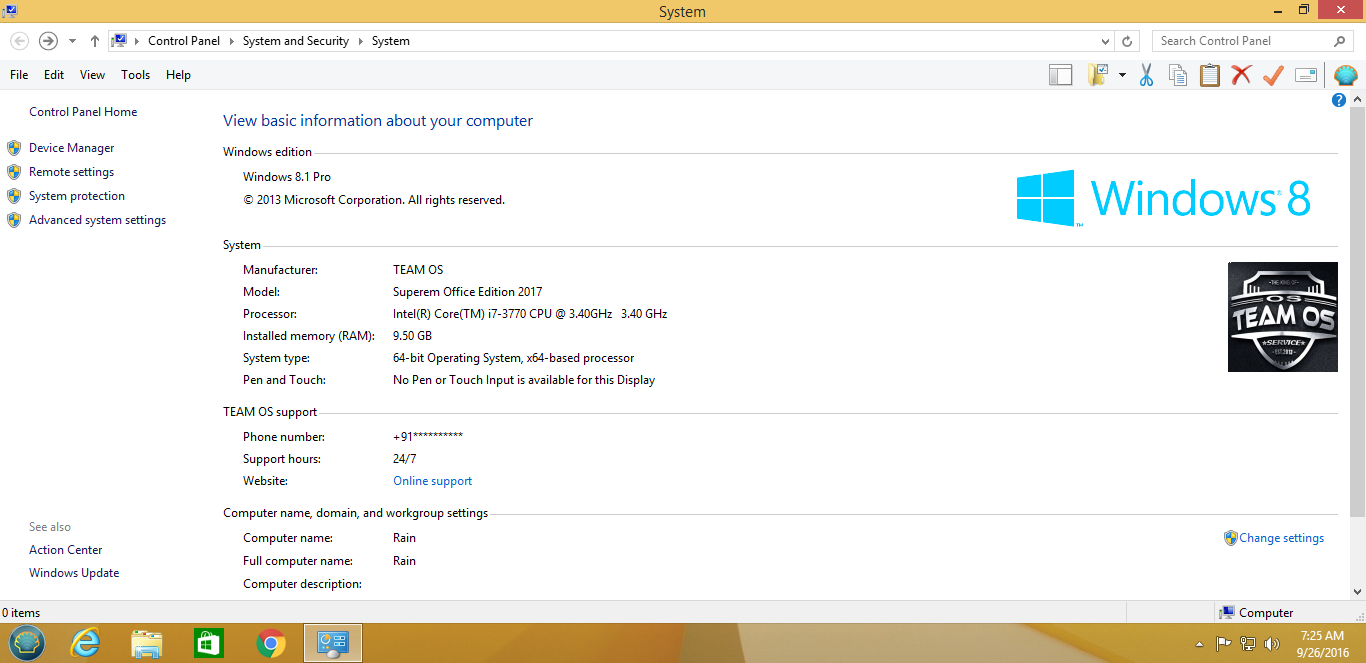Viewport: 1366px width, 663px height.
Task: Open Advanced system settings link
Action: [x=98, y=220]
